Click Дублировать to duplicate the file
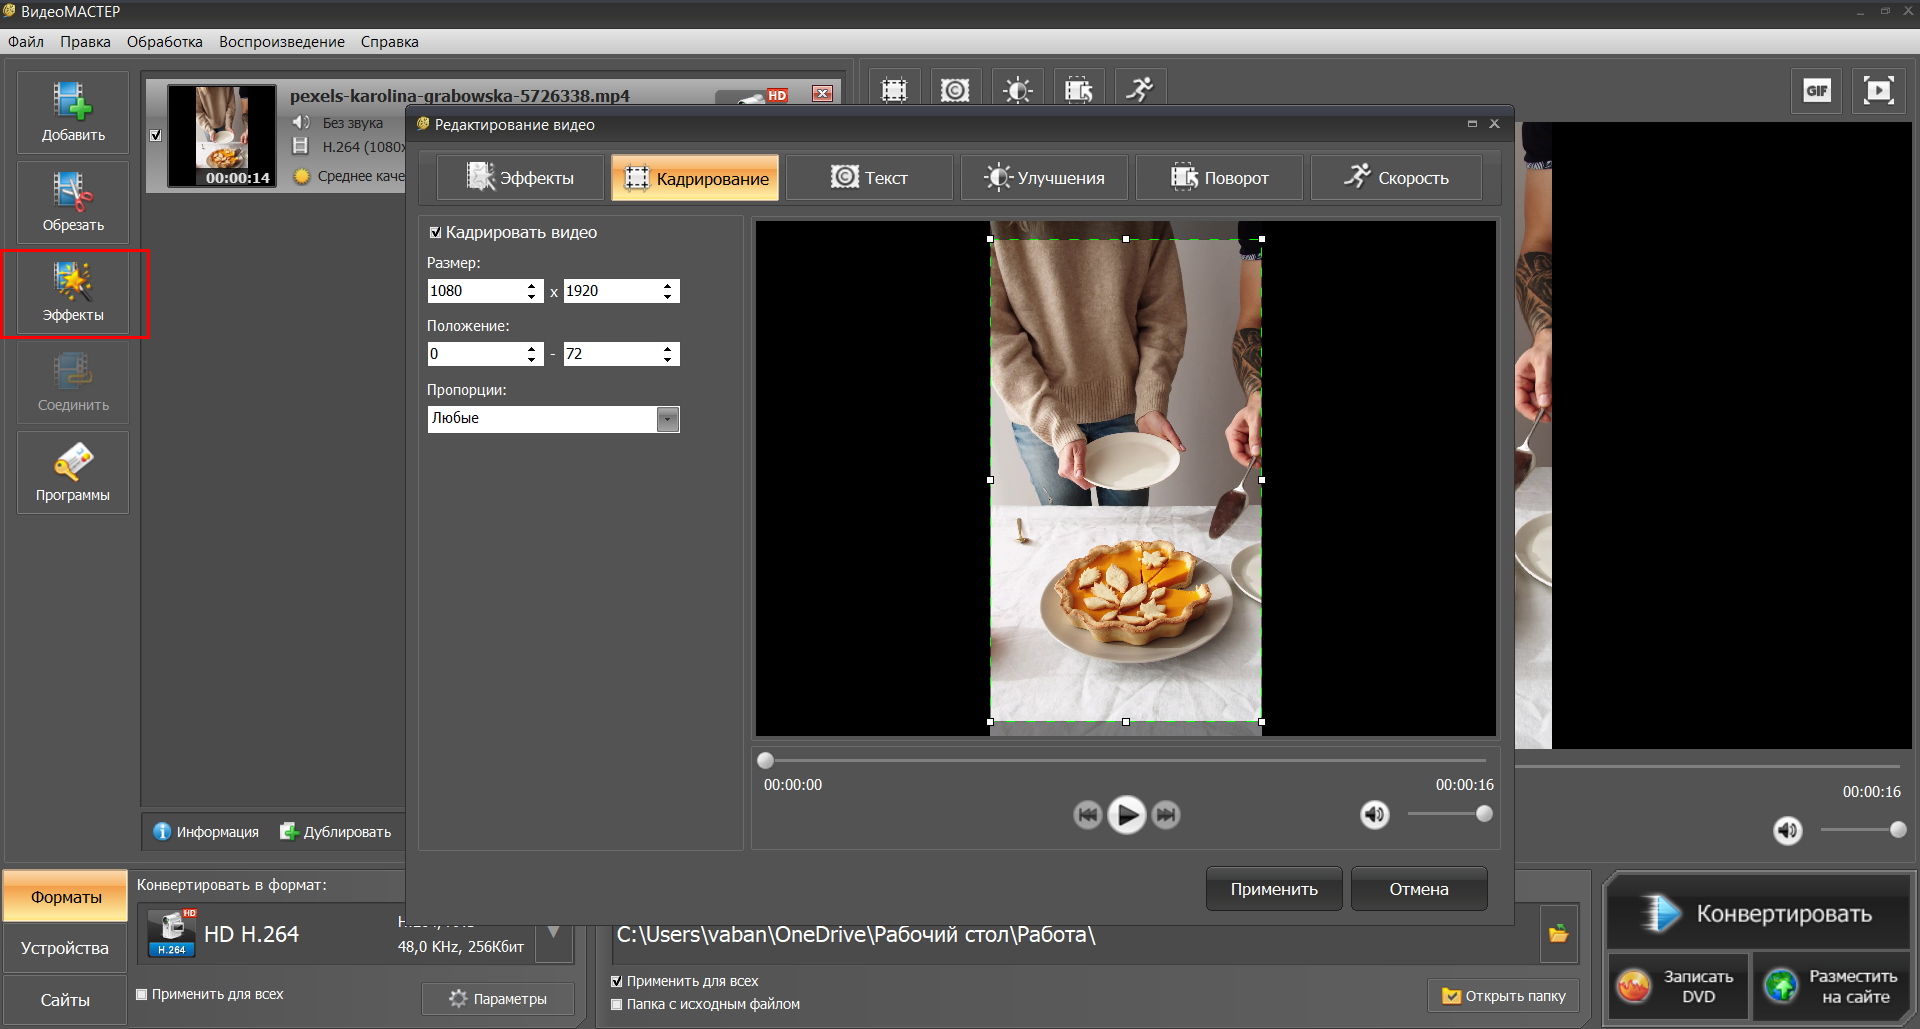The image size is (1920, 1029). (x=336, y=832)
